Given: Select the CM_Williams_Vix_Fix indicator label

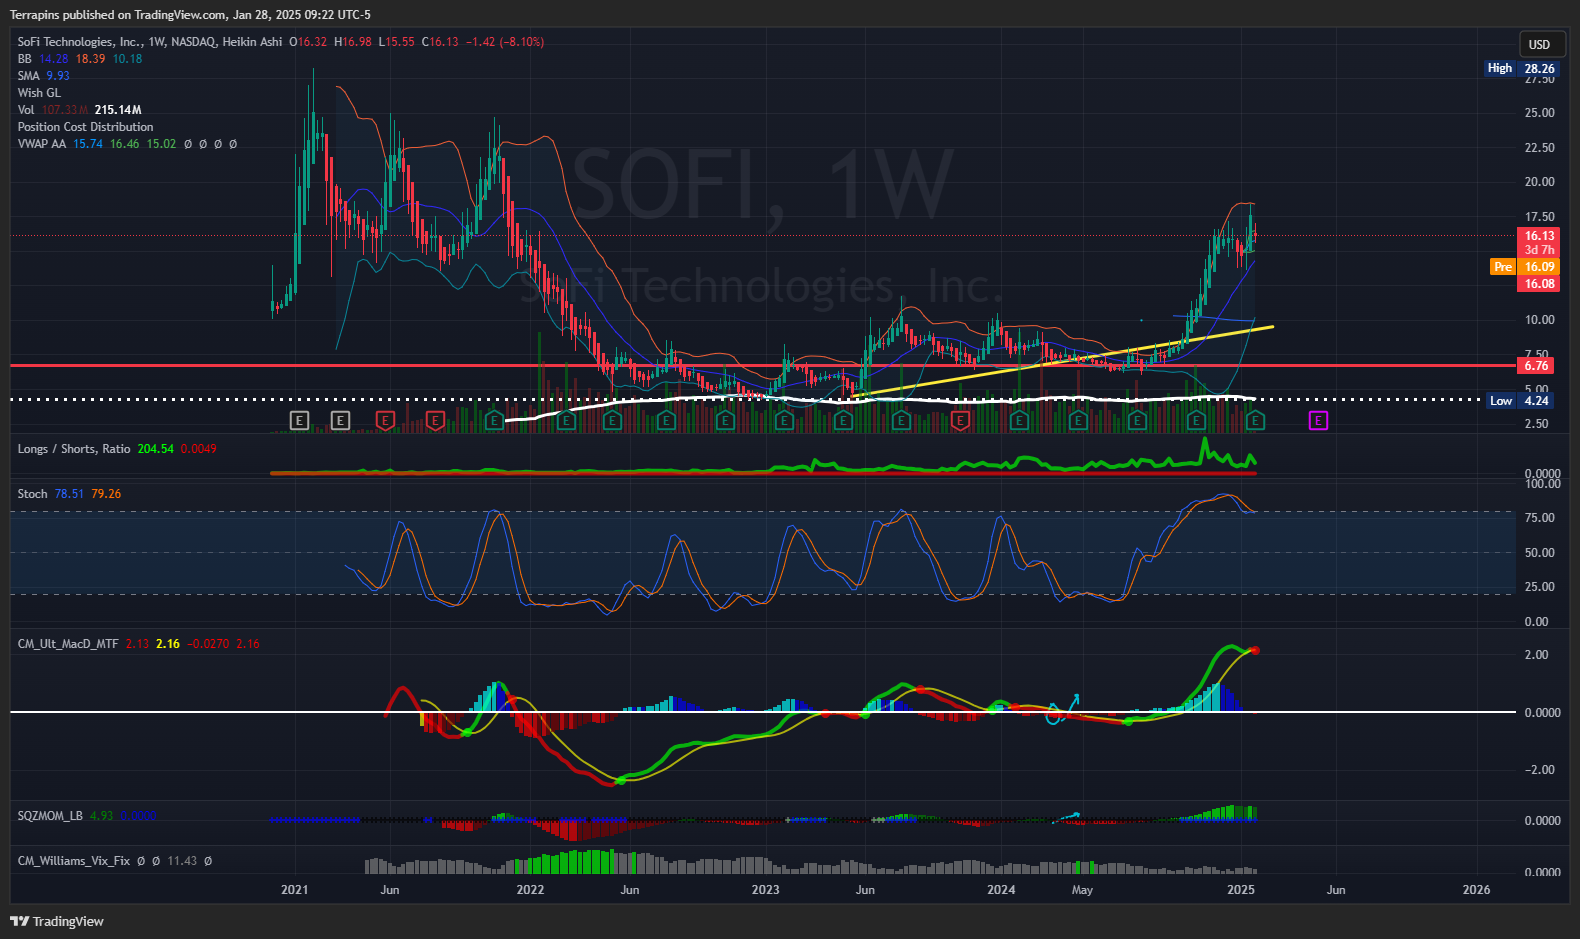Looking at the screenshot, I should [x=73, y=861].
